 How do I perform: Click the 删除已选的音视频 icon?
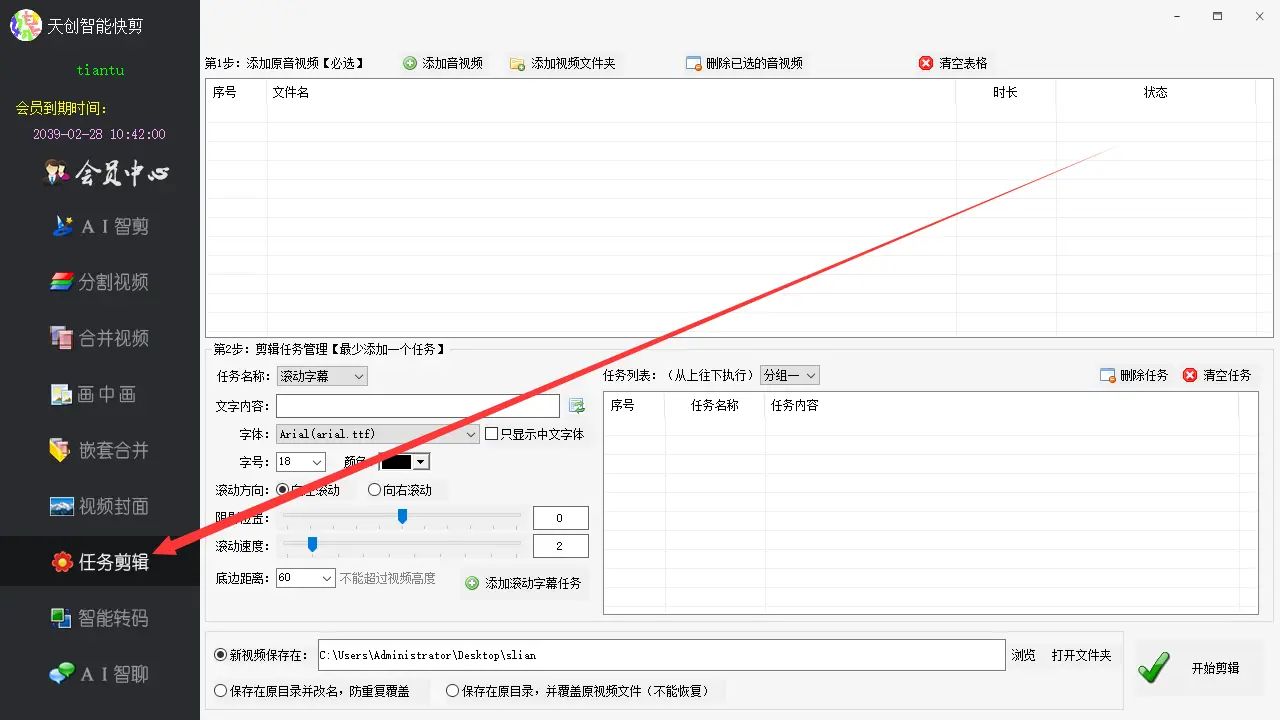(x=693, y=63)
